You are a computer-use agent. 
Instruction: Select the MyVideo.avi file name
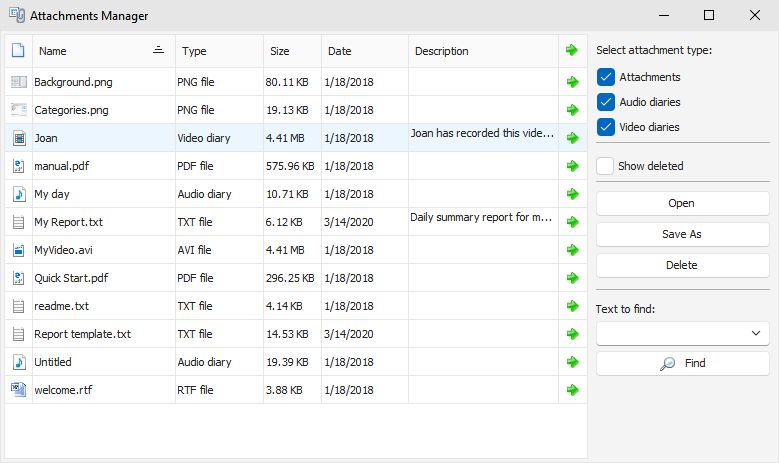pos(63,250)
